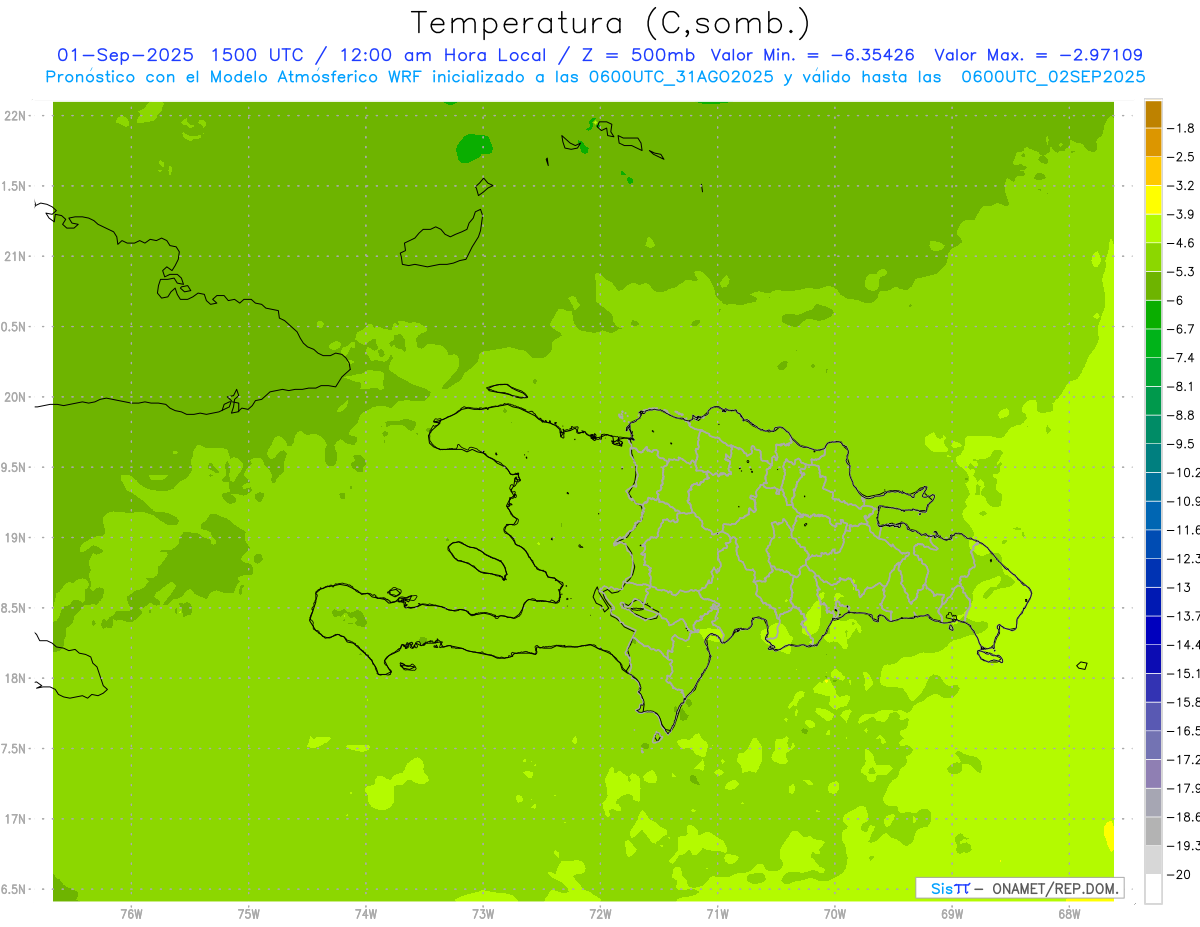Click the 'Temperatura (C,somb.)' chart title
This screenshot has width=1200, height=927.
point(611,23)
